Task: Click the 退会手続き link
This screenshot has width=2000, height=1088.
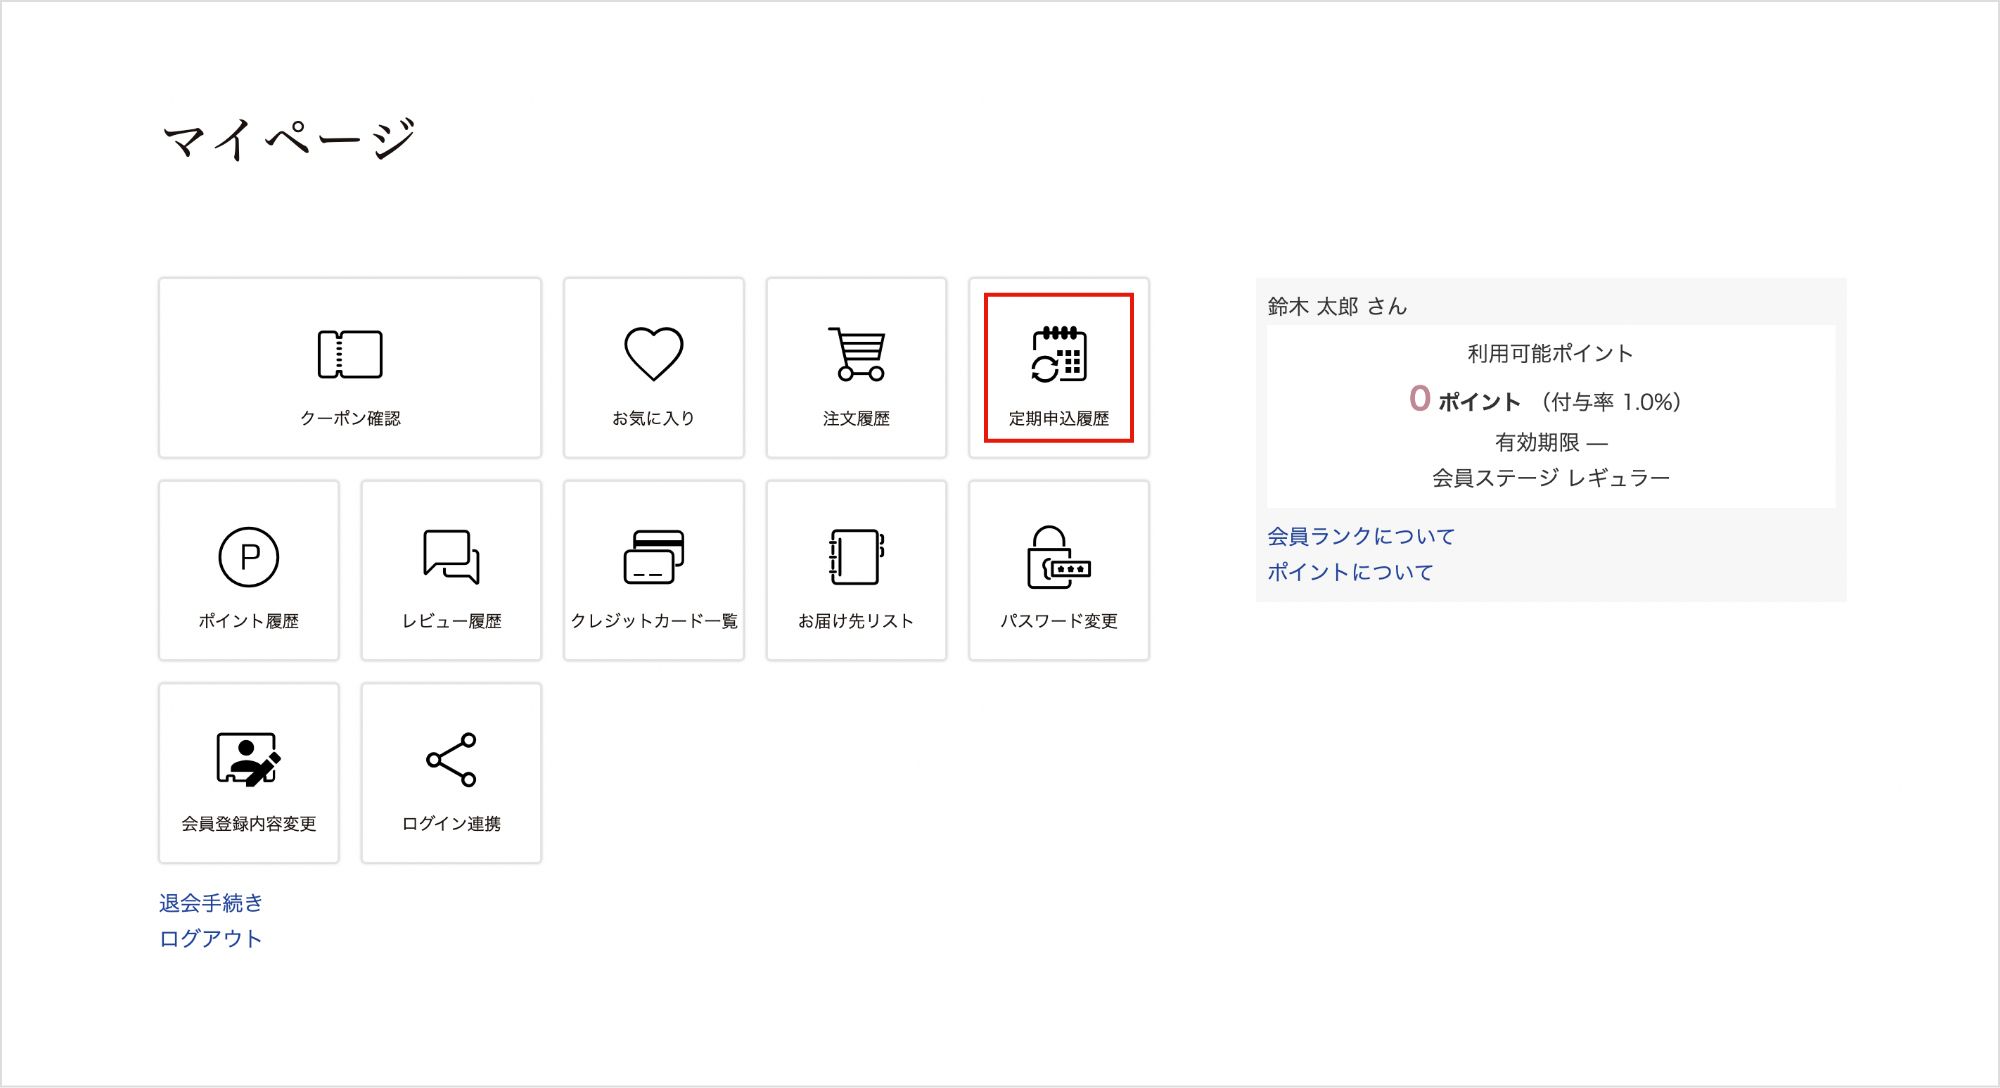Action: pos(211,903)
